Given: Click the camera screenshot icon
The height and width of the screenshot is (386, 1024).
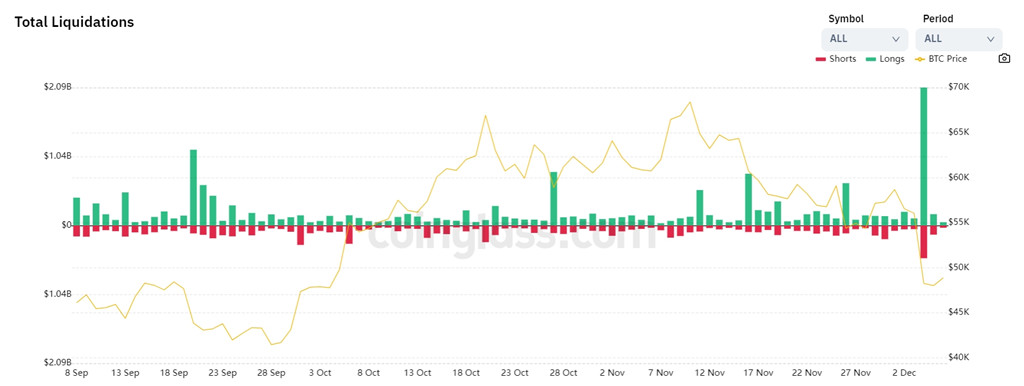Looking at the screenshot, I should tap(1004, 59).
